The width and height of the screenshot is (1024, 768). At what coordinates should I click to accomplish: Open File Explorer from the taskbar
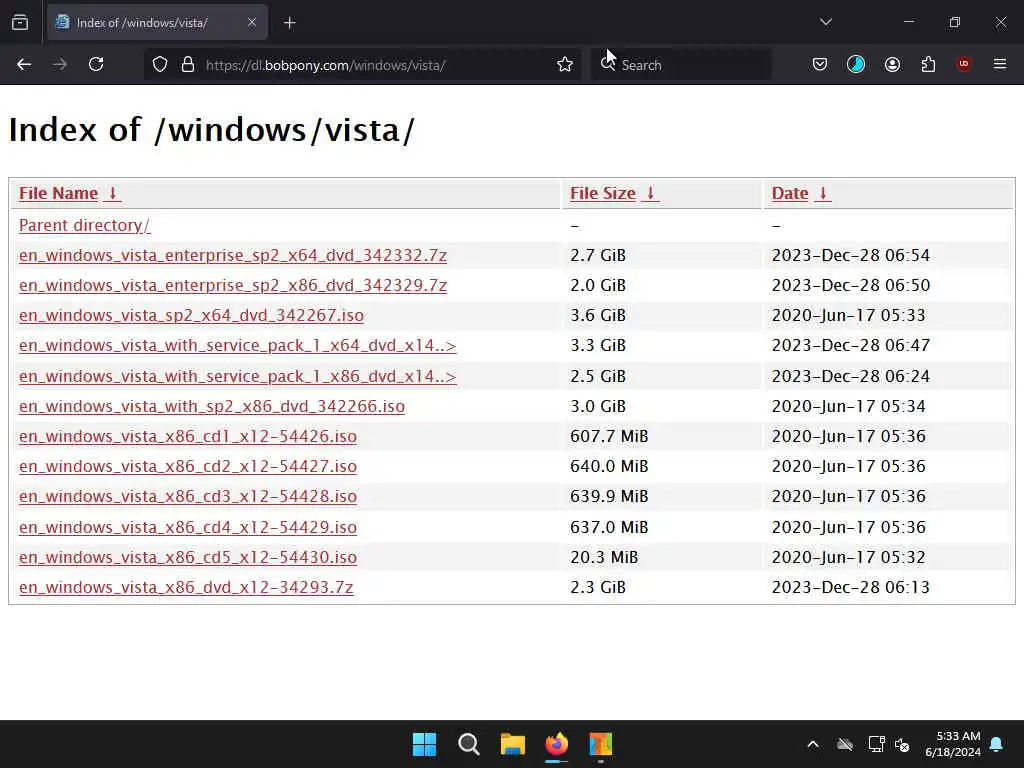click(513, 744)
